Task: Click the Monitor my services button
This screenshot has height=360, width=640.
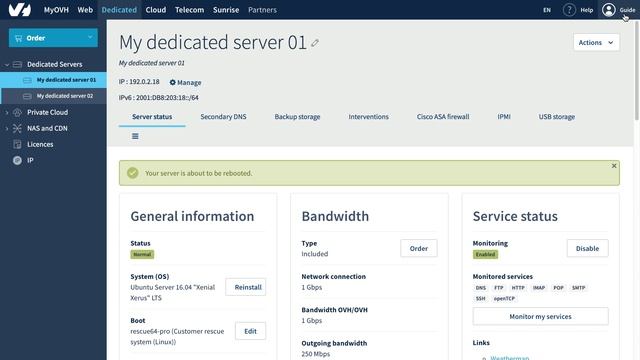Action: 540,316
